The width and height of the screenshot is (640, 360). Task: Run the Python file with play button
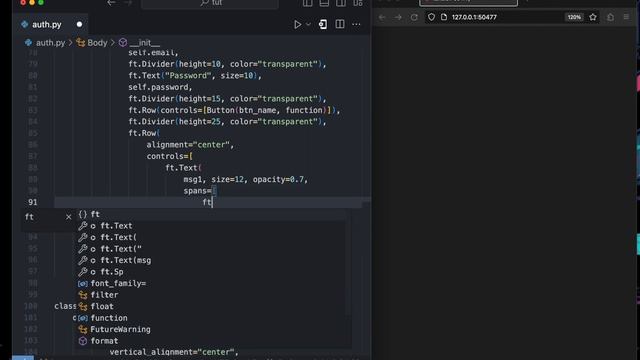pyautogui.click(x=298, y=24)
